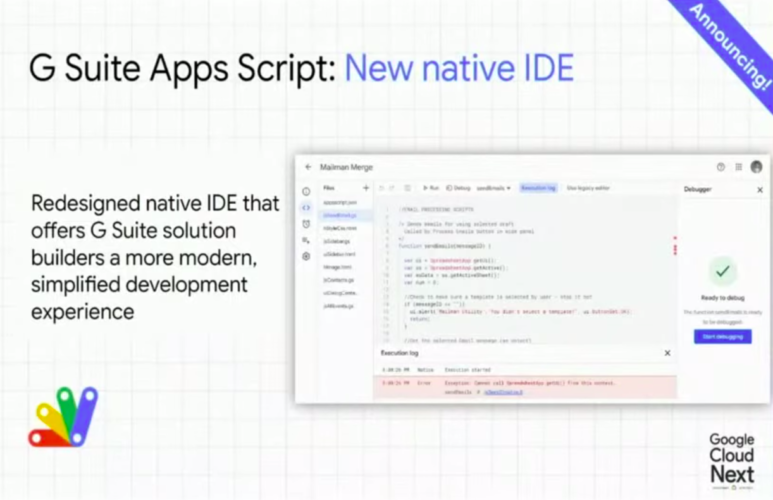Image resolution: width=773 pixels, height=500 pixels.
Task: Select the highlighted file in Files list
Action: 345,215
